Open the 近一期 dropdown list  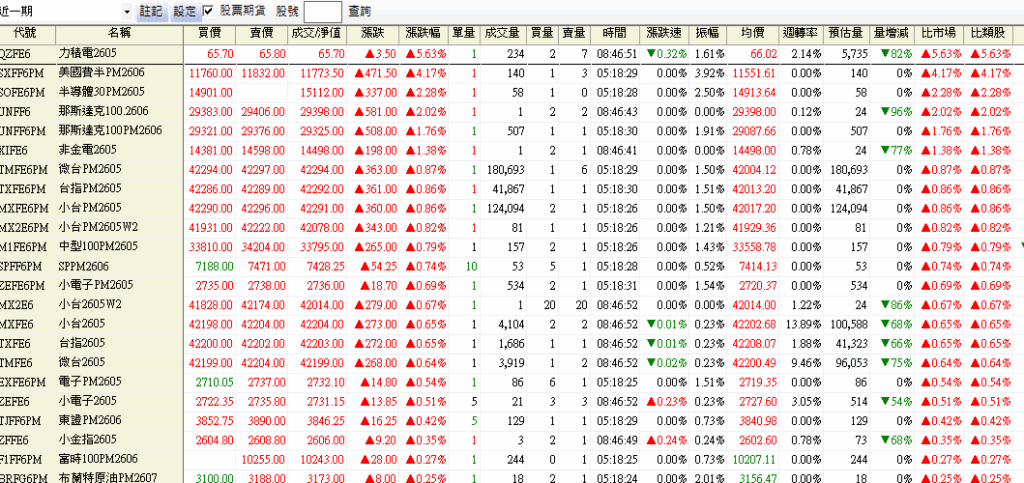point(127,12)
